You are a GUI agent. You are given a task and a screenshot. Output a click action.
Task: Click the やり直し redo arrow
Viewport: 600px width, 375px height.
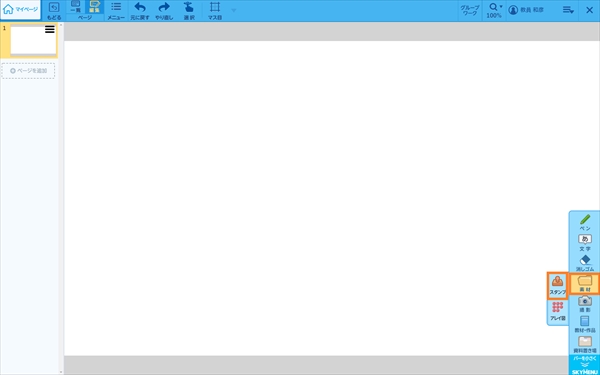(164, 11)
